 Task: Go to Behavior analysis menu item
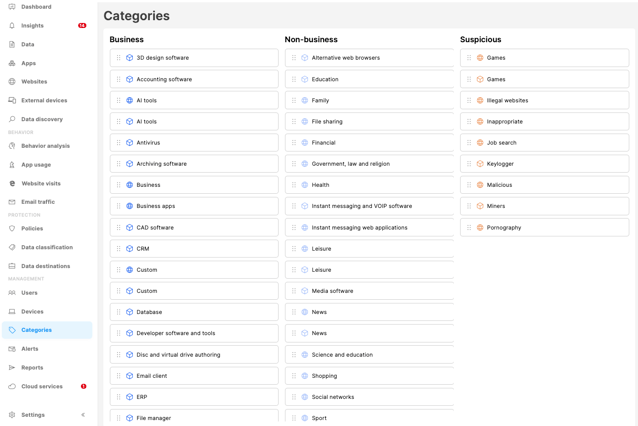click(x=47, y=146)
